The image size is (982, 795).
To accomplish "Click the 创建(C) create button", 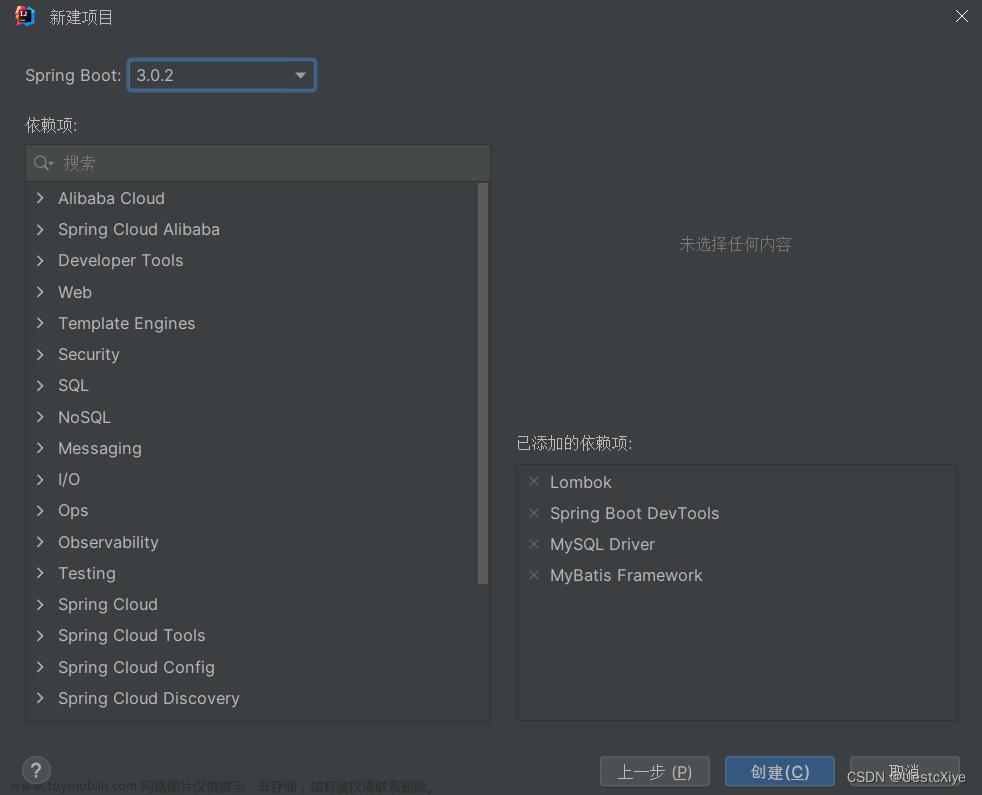I will point(780,771).
